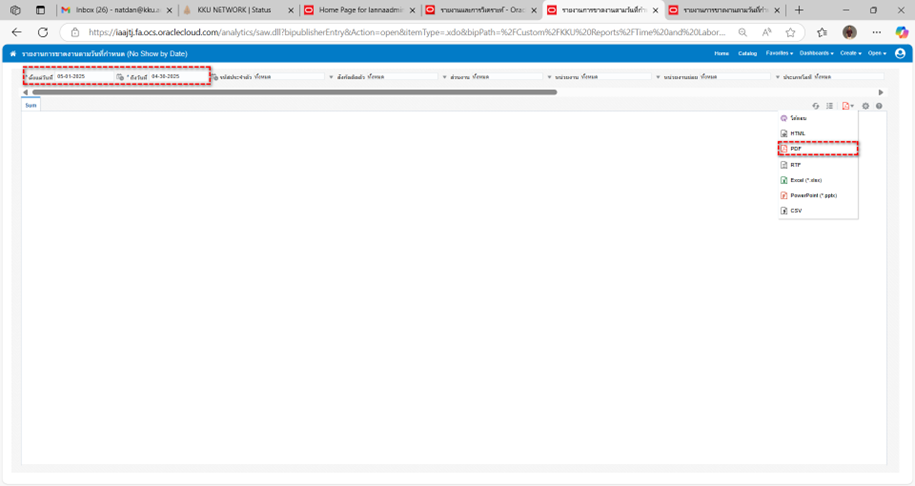Expand the Favorites dropdown menu
Viewport: 915px width, 486px height.
click(x=779, y=53)
